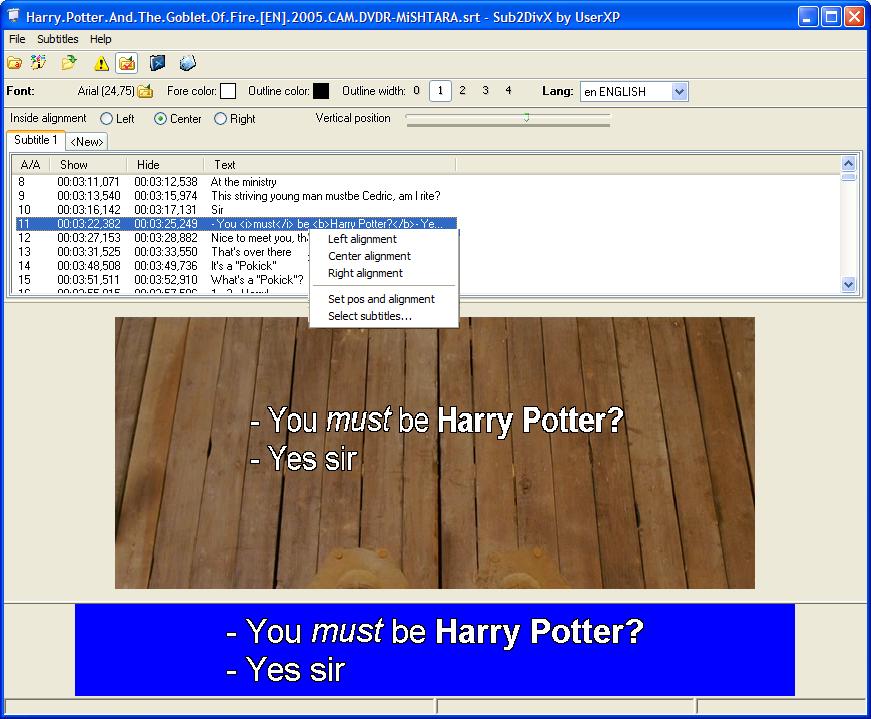
Task: Click the open subtitle folder icon
Action: click(x=14, y=63)
